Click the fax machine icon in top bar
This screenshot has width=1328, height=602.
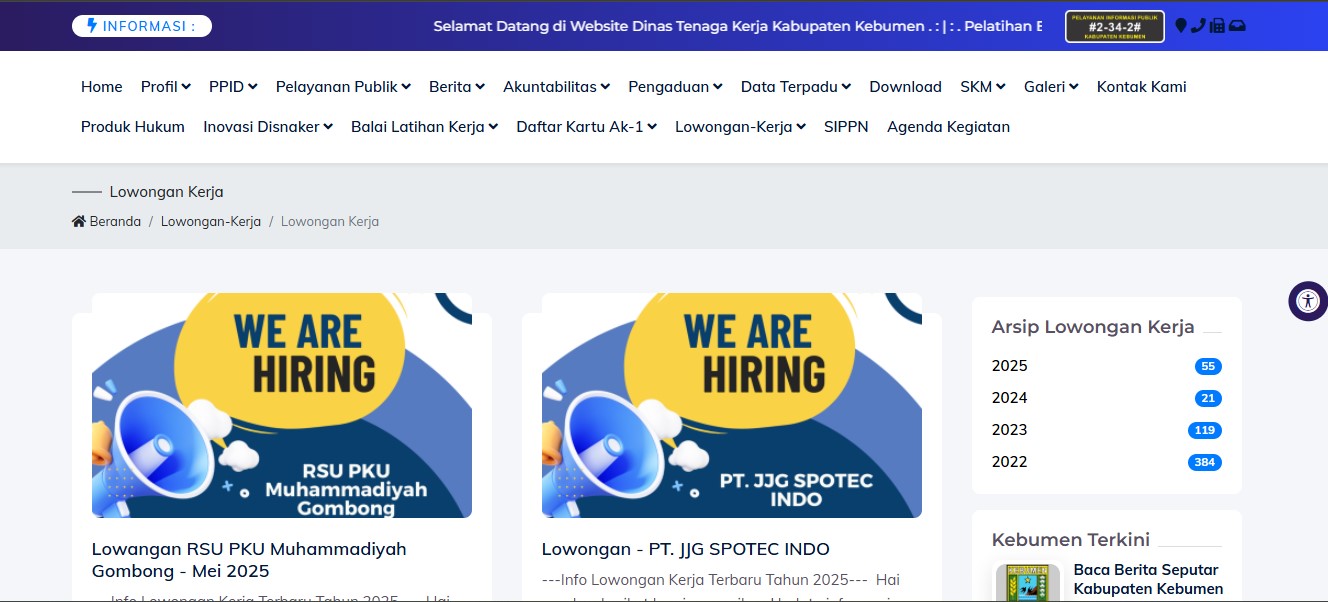tap(1217, 26)
